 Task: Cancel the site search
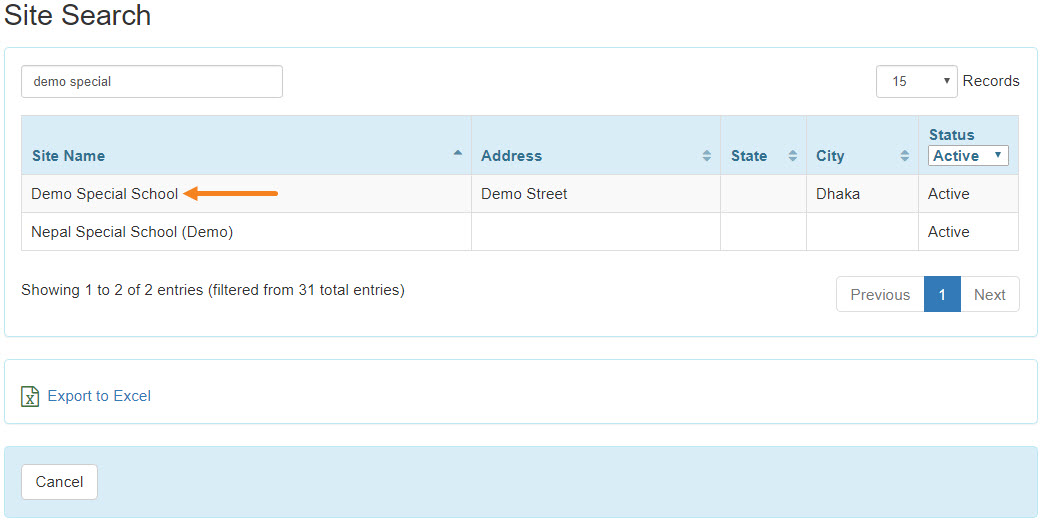click(x=59, y=481)
